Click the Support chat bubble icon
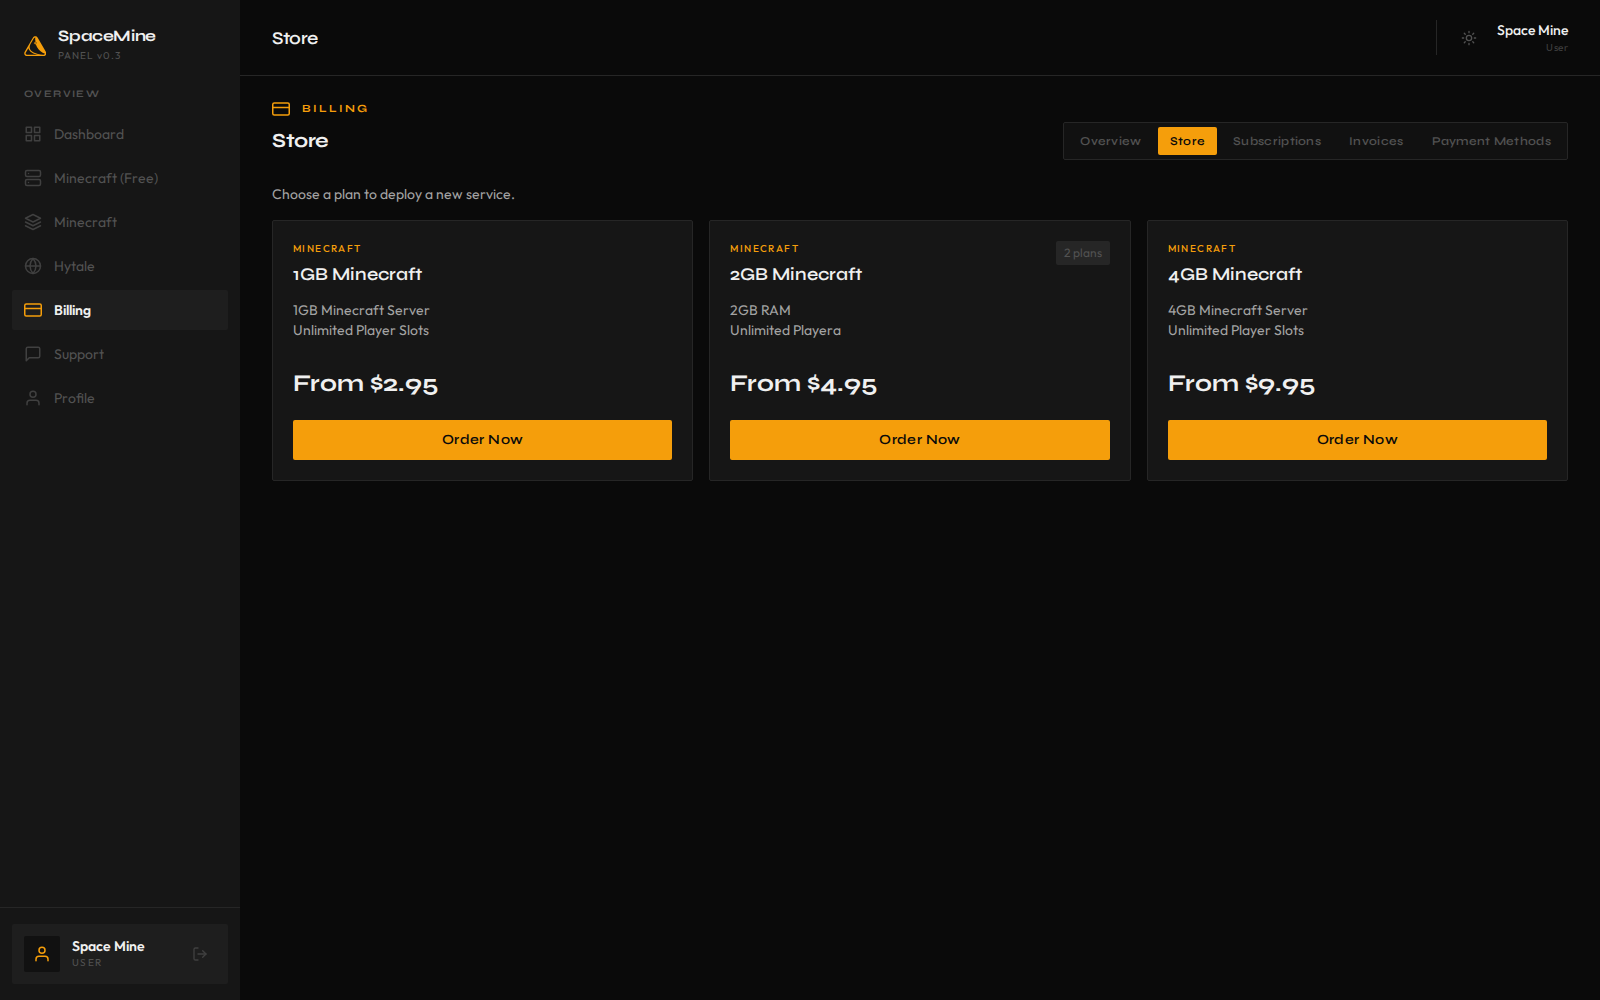The image size is (1600, 1000). coord(33,354)
